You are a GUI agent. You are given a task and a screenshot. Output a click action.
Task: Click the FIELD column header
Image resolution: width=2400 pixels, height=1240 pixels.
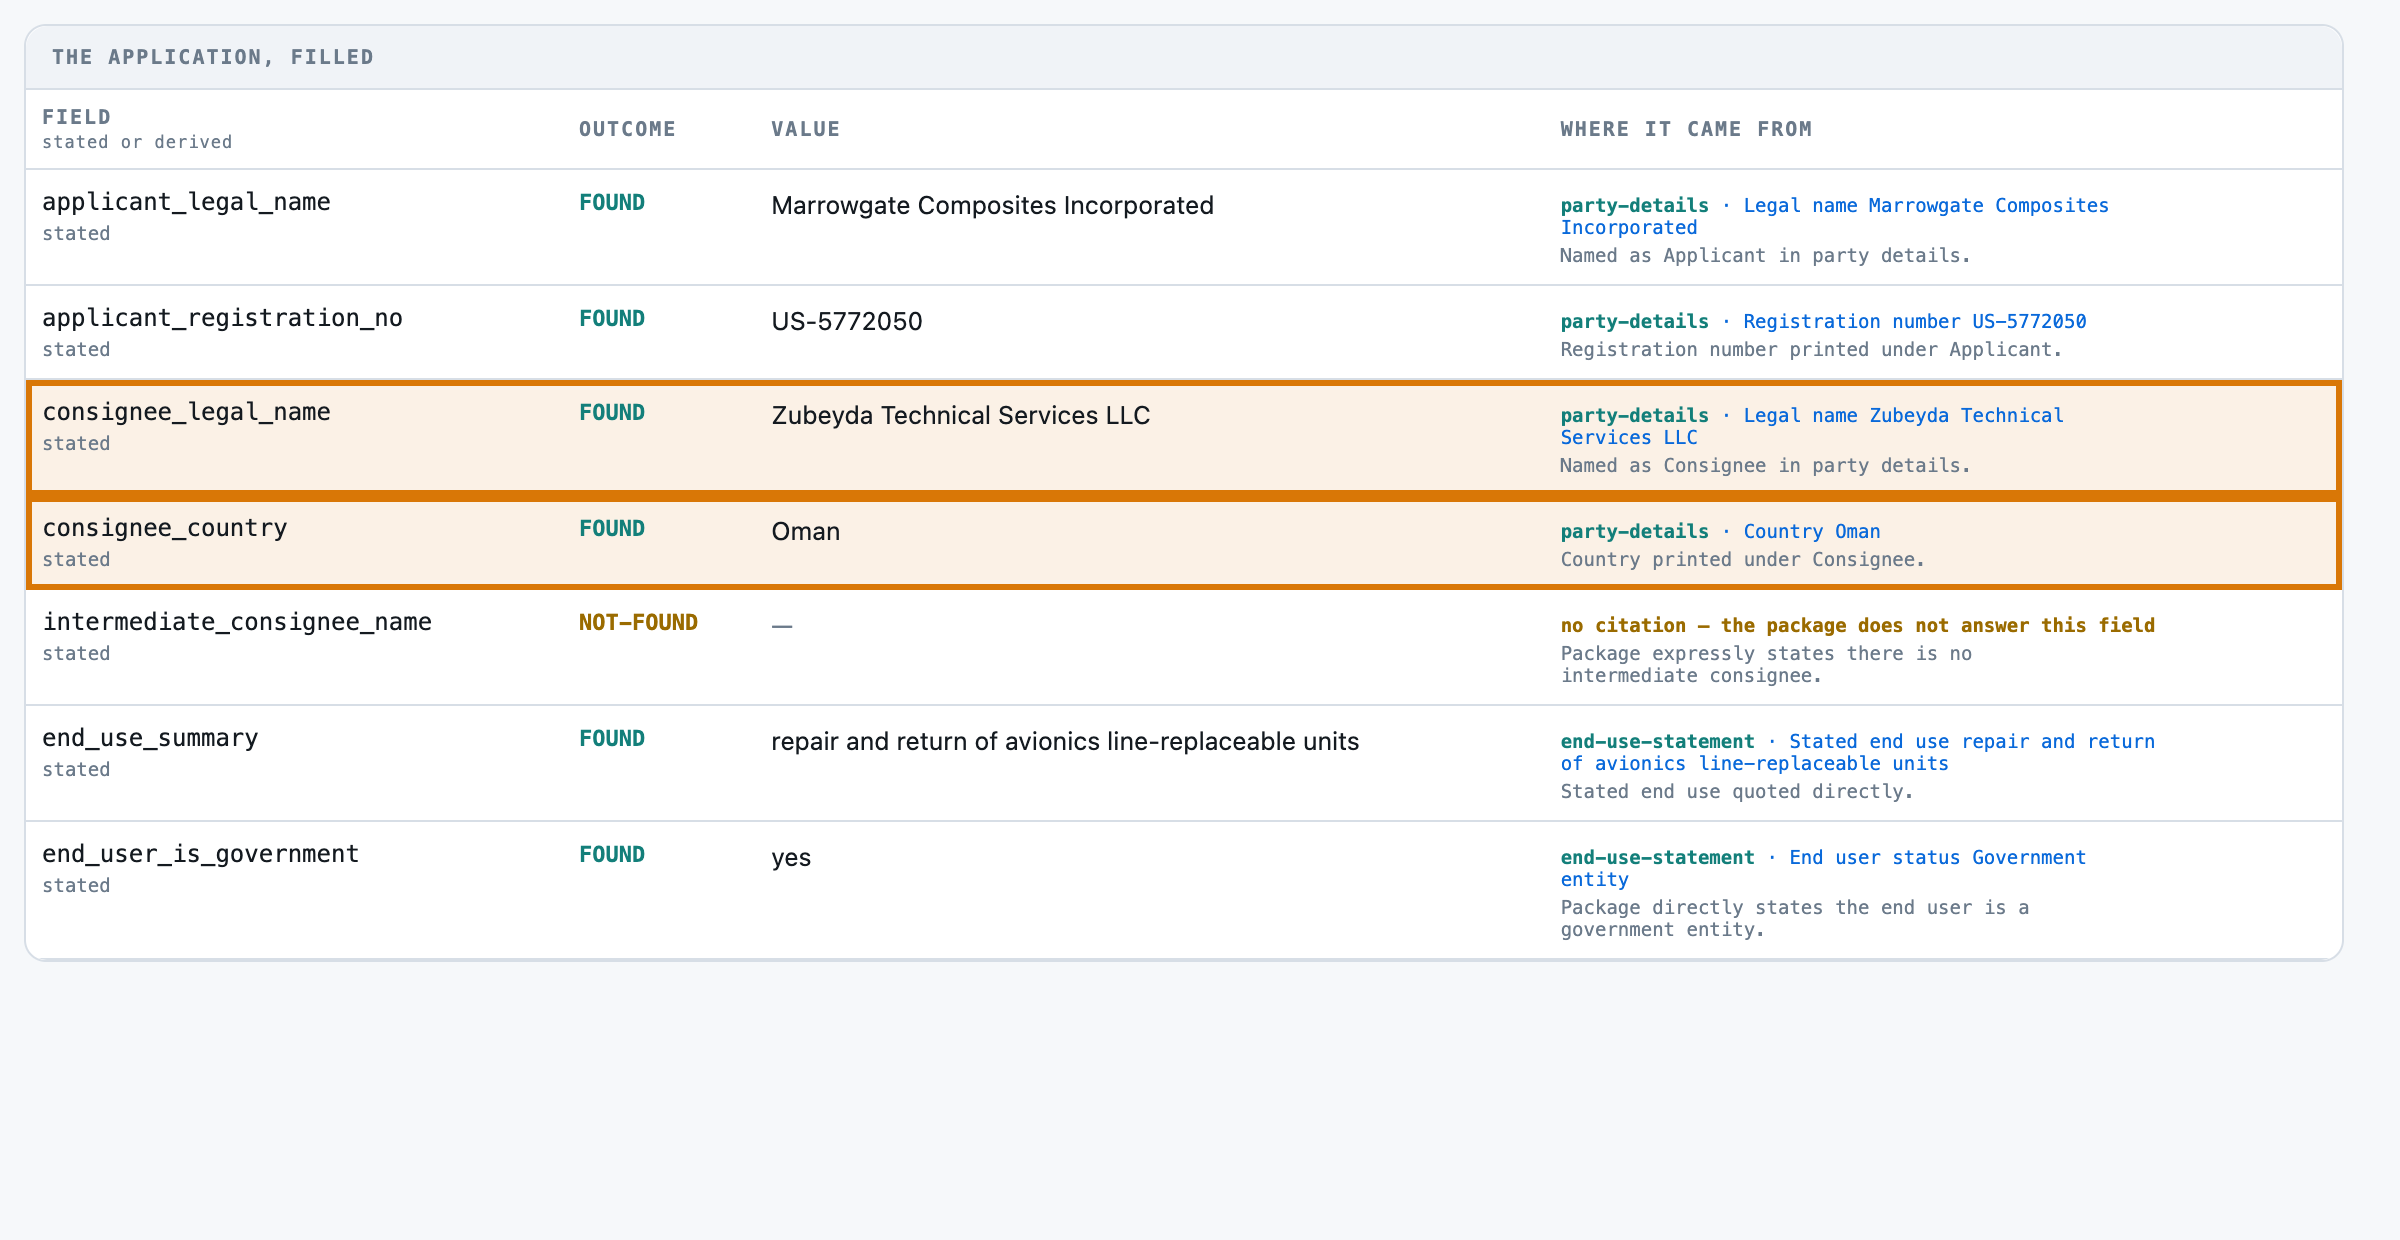point(76,117)
